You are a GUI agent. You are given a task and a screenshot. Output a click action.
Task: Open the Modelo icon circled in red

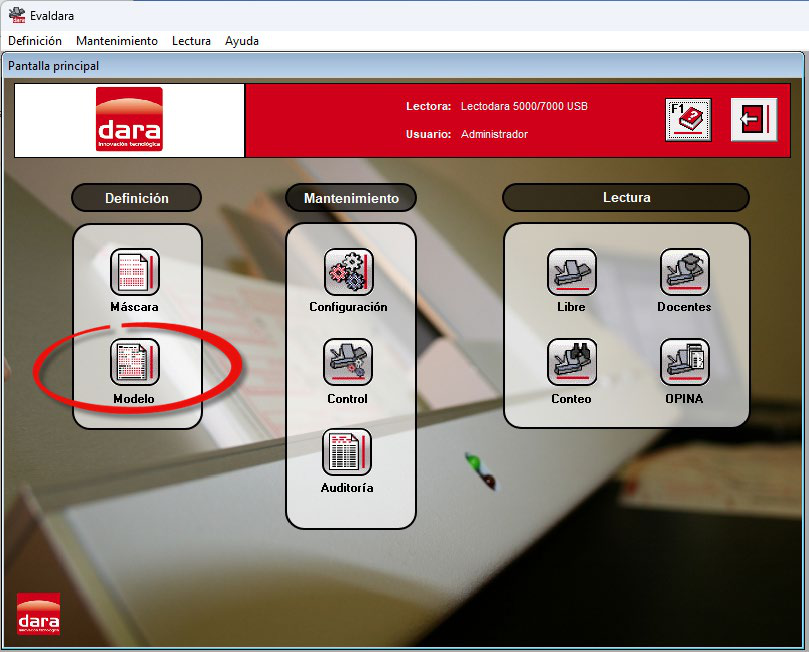pyautogui.click(x=135, y=362)
